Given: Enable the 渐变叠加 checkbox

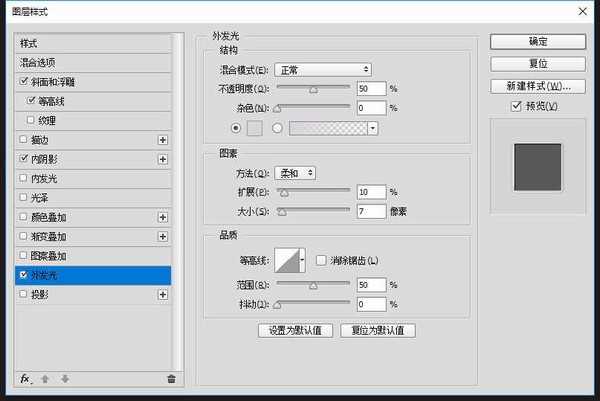Looking at the screenshot, I should coord(23,236).
